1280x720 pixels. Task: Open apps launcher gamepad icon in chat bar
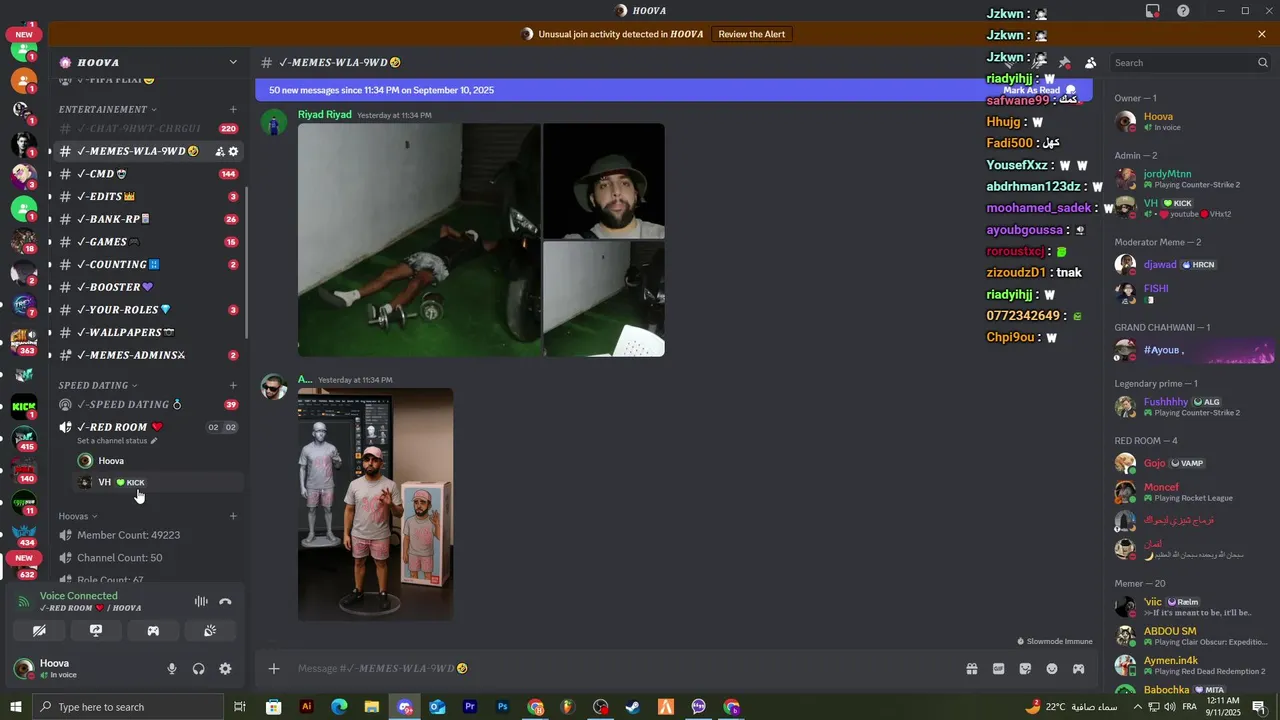click(x=1079, y=668)
